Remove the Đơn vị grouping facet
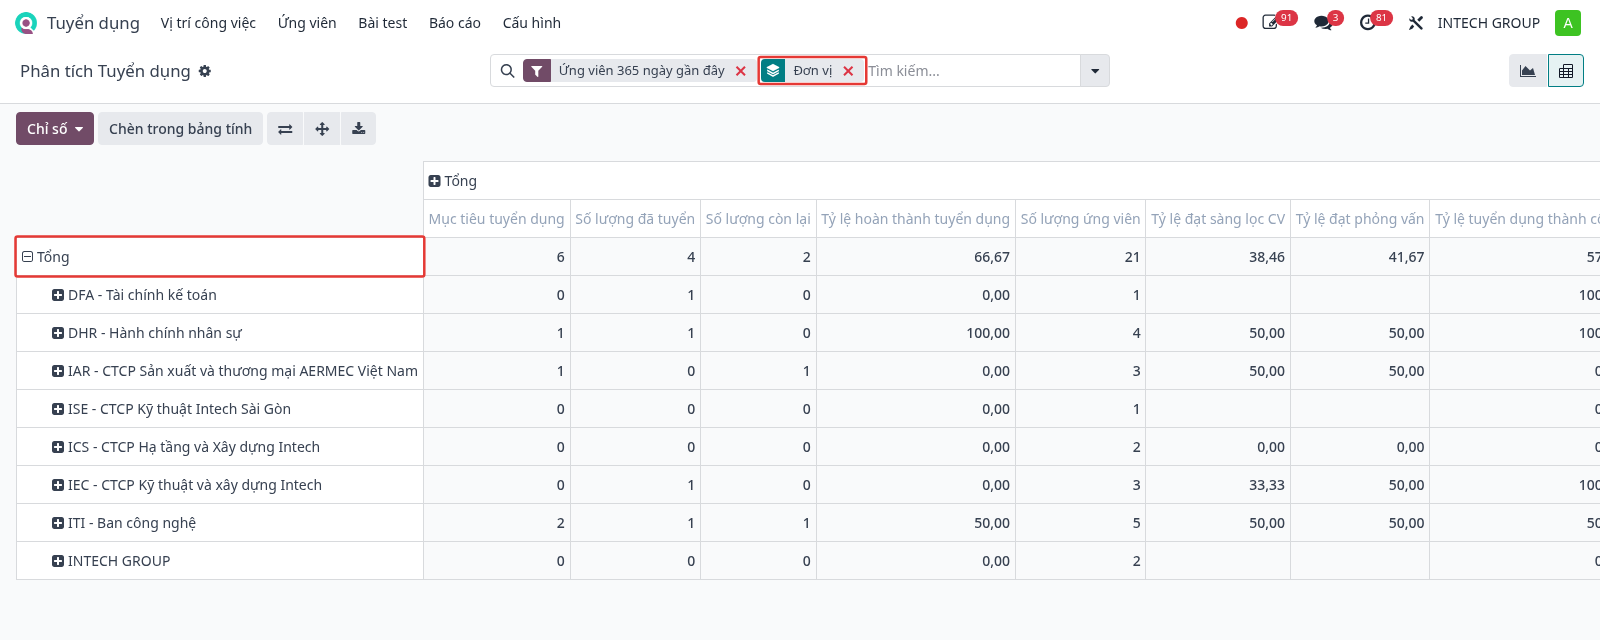 pos(848,71)
